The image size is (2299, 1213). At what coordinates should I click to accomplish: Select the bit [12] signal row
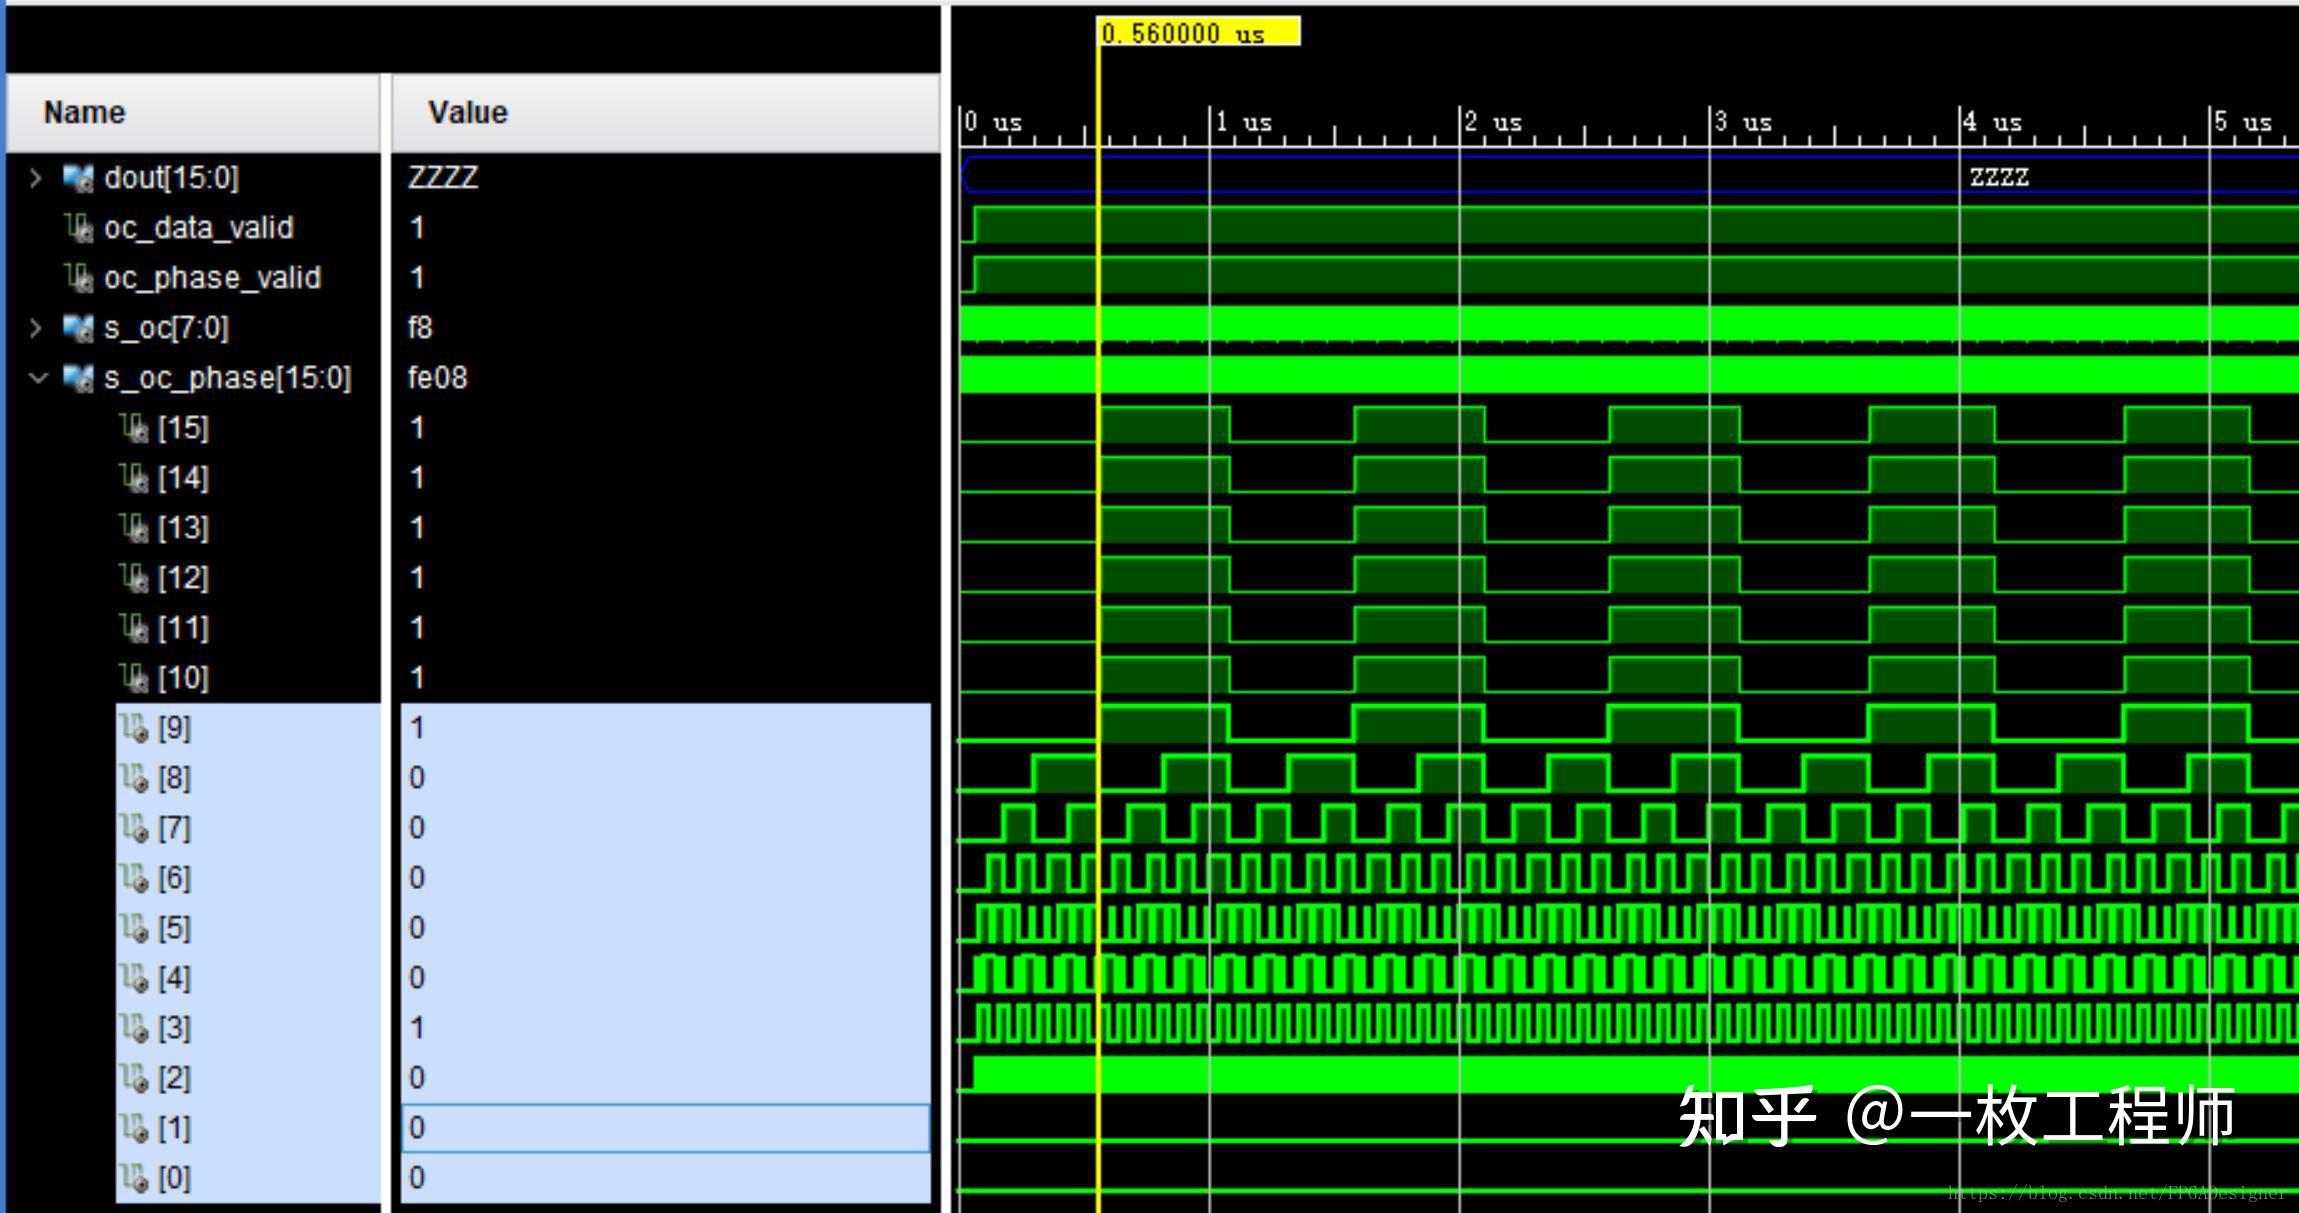coord(183,578)
